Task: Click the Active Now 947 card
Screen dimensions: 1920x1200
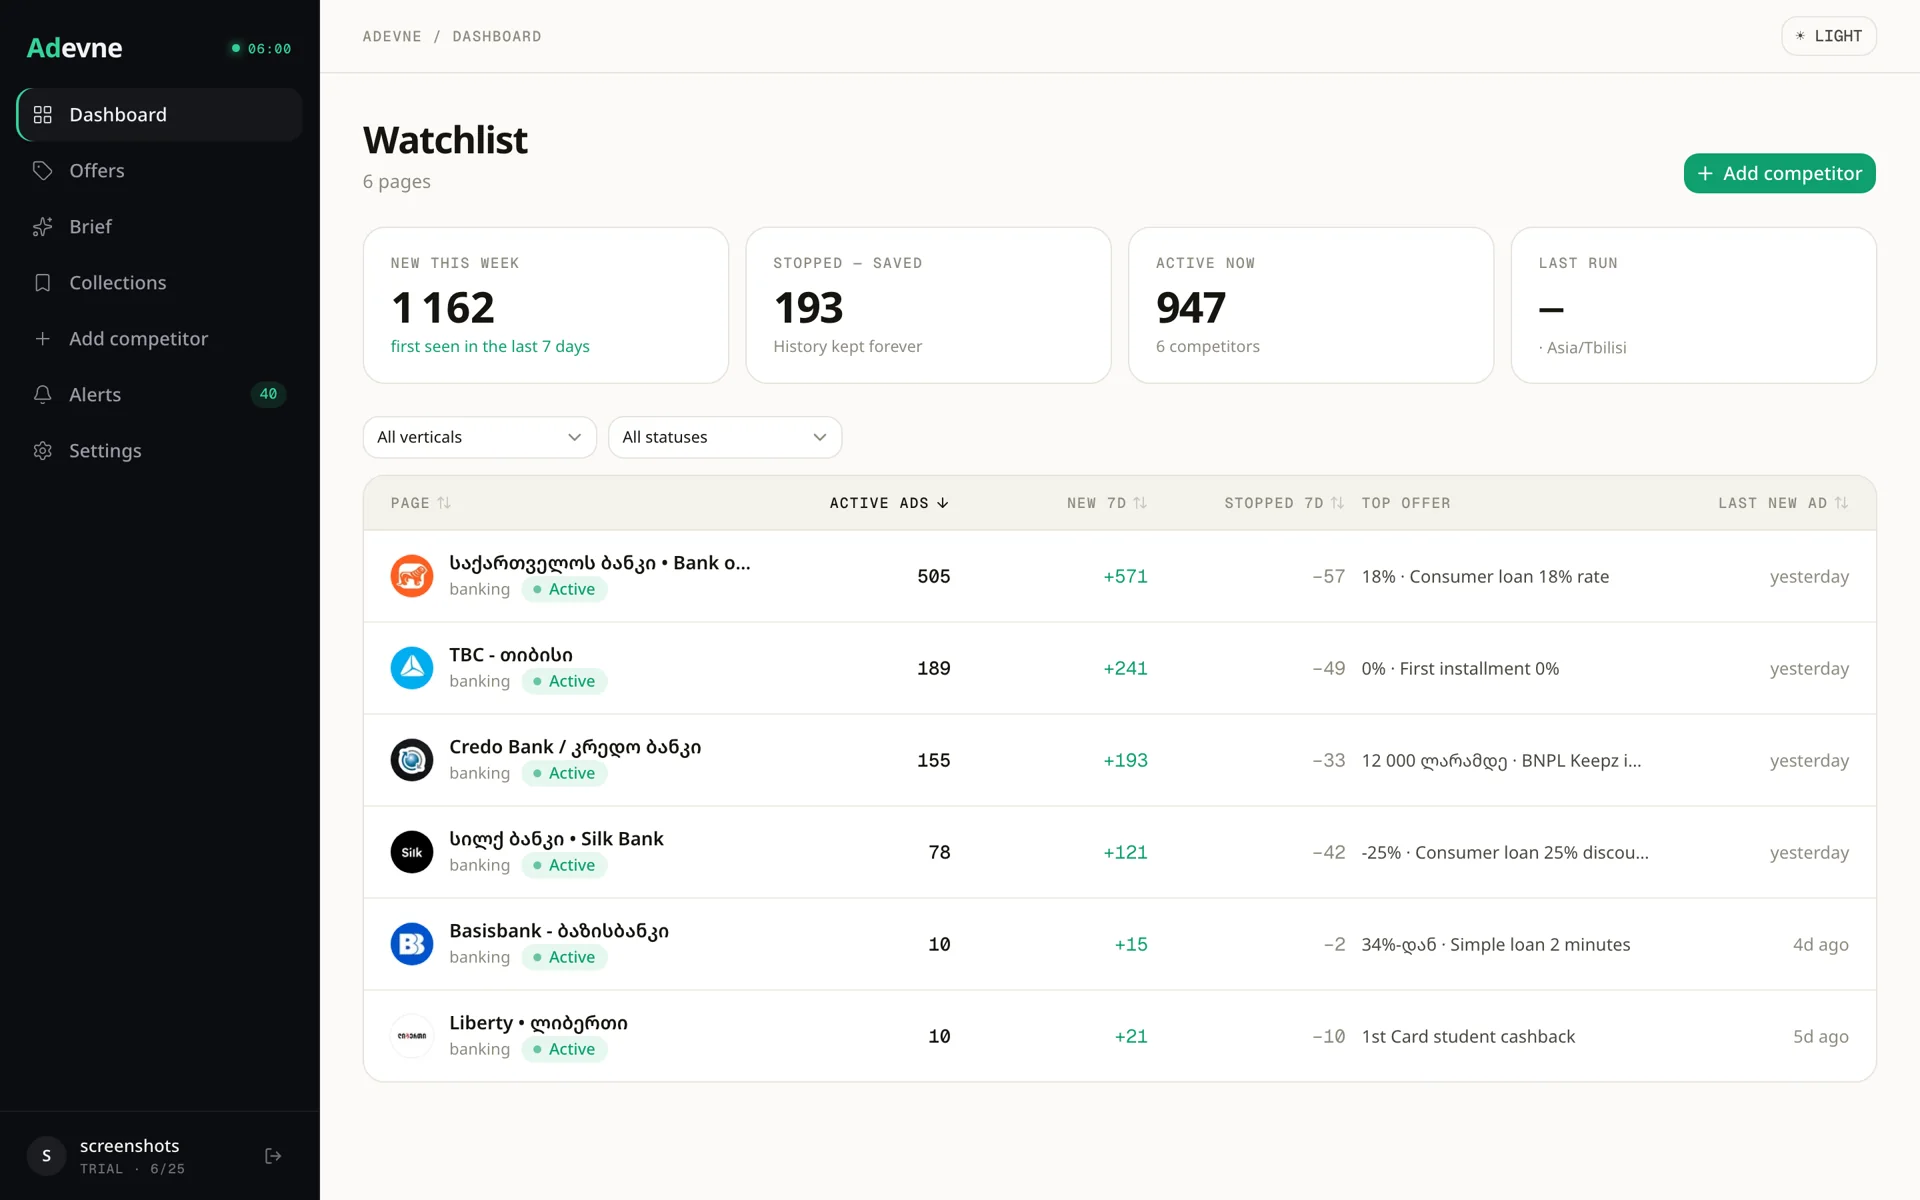Action: click(x=1311, y=305)
